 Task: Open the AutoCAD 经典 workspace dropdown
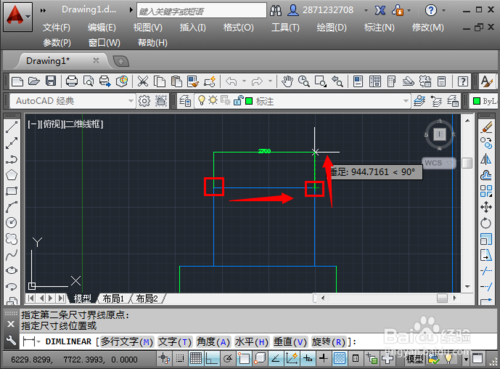[x=72, y=101]
